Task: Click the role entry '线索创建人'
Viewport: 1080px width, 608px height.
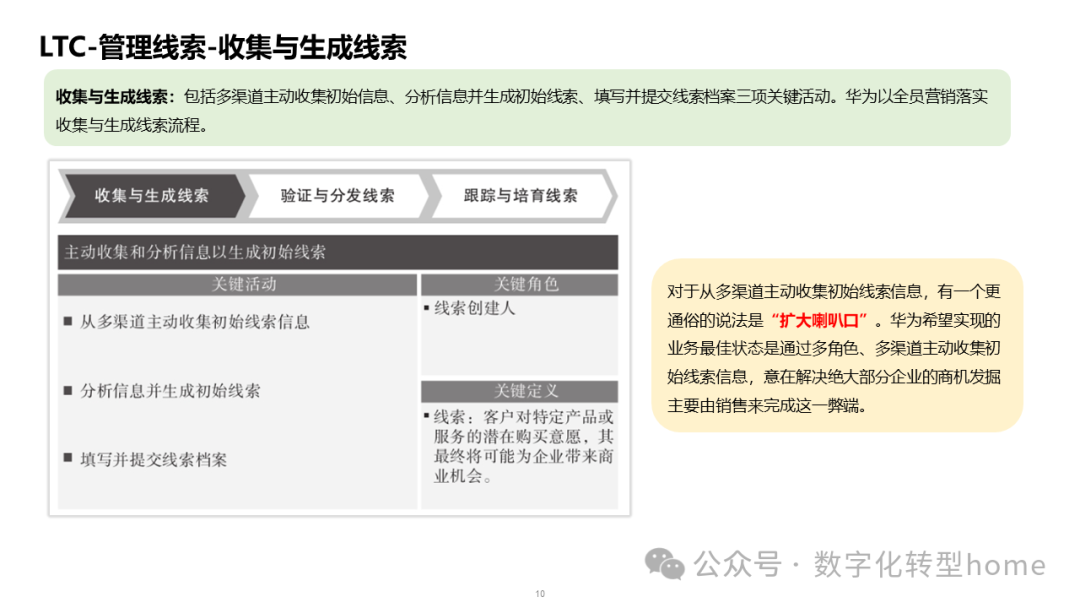Action: coord(474,308)
